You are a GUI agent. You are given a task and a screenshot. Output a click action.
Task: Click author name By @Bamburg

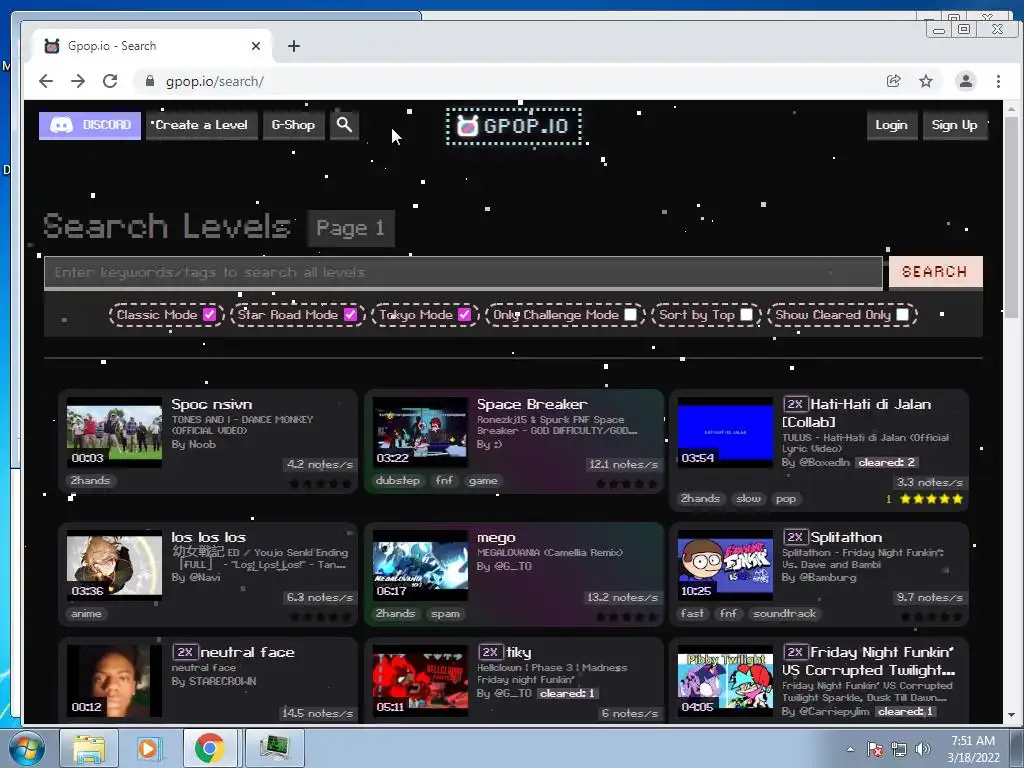coord(819,577)
